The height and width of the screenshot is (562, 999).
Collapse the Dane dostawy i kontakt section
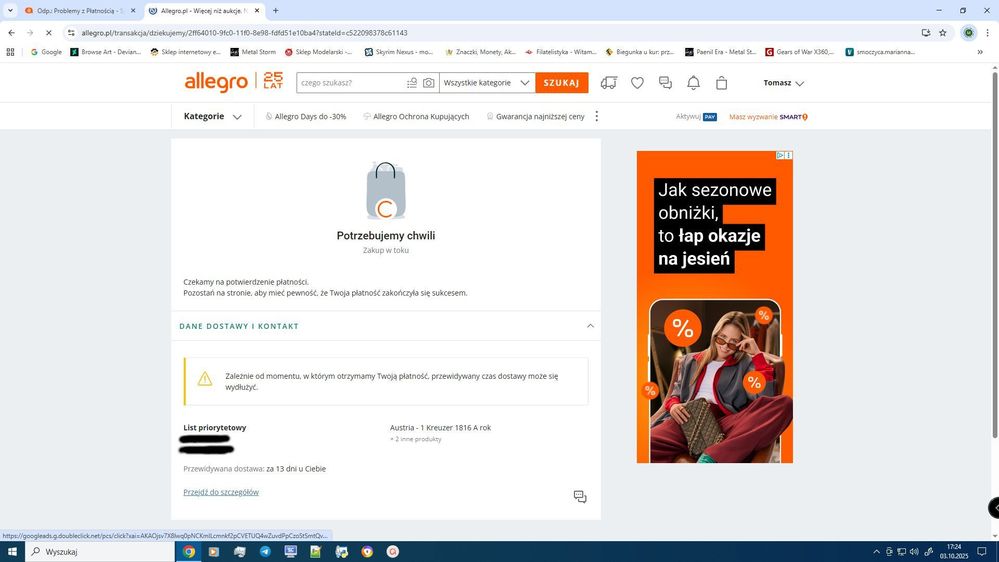click(590, 326)
